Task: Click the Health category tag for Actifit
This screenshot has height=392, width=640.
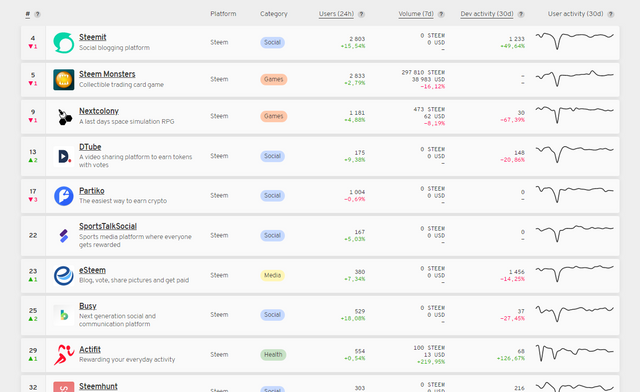Action: 273,355
